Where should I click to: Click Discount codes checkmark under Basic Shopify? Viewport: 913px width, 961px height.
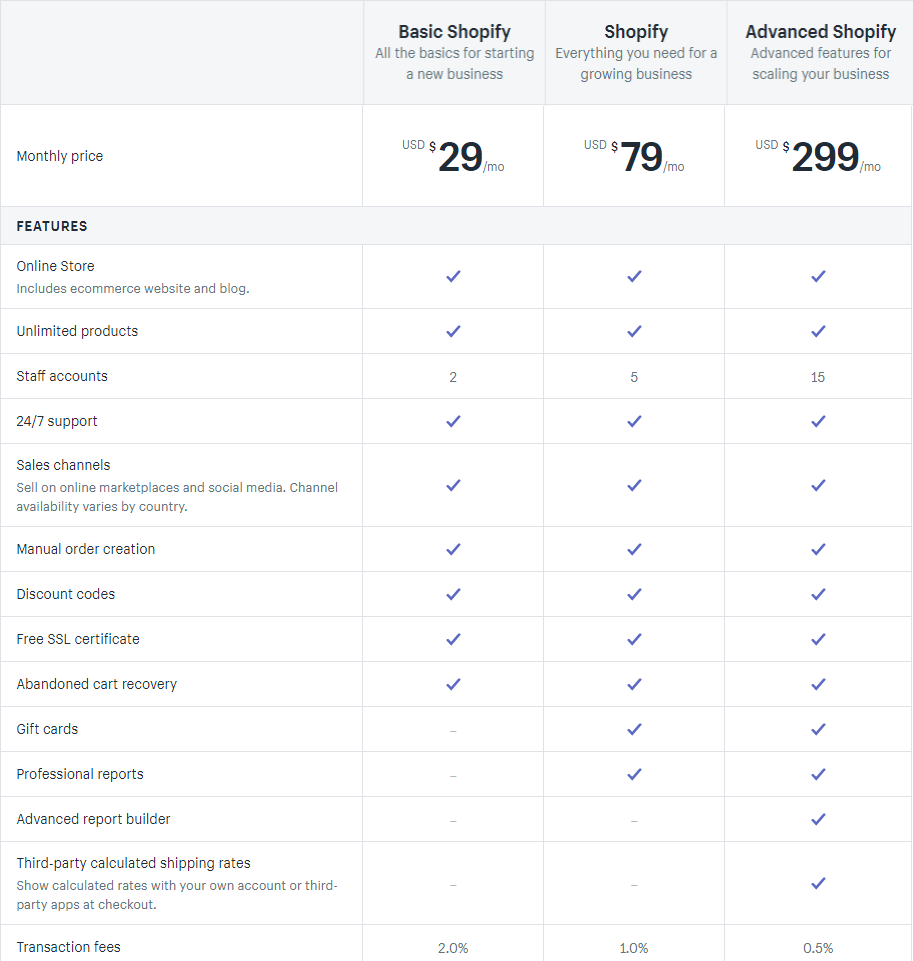(453, 594)
